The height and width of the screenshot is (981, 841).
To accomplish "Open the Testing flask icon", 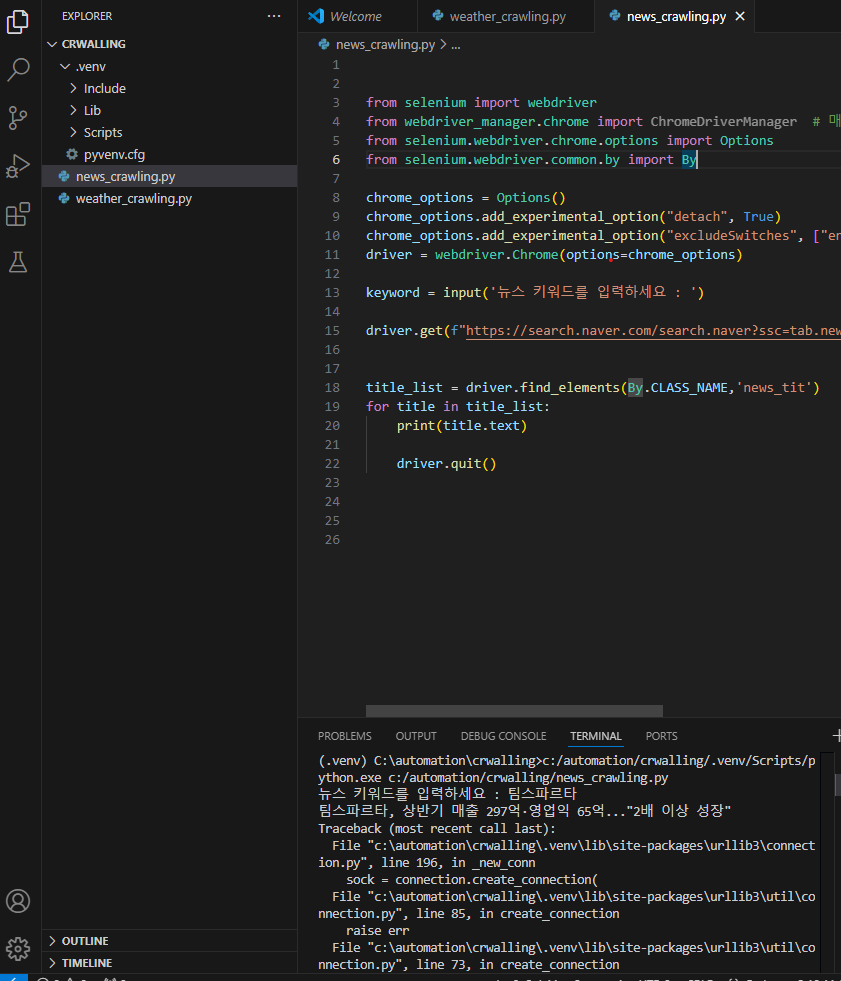I will (18, 262).
